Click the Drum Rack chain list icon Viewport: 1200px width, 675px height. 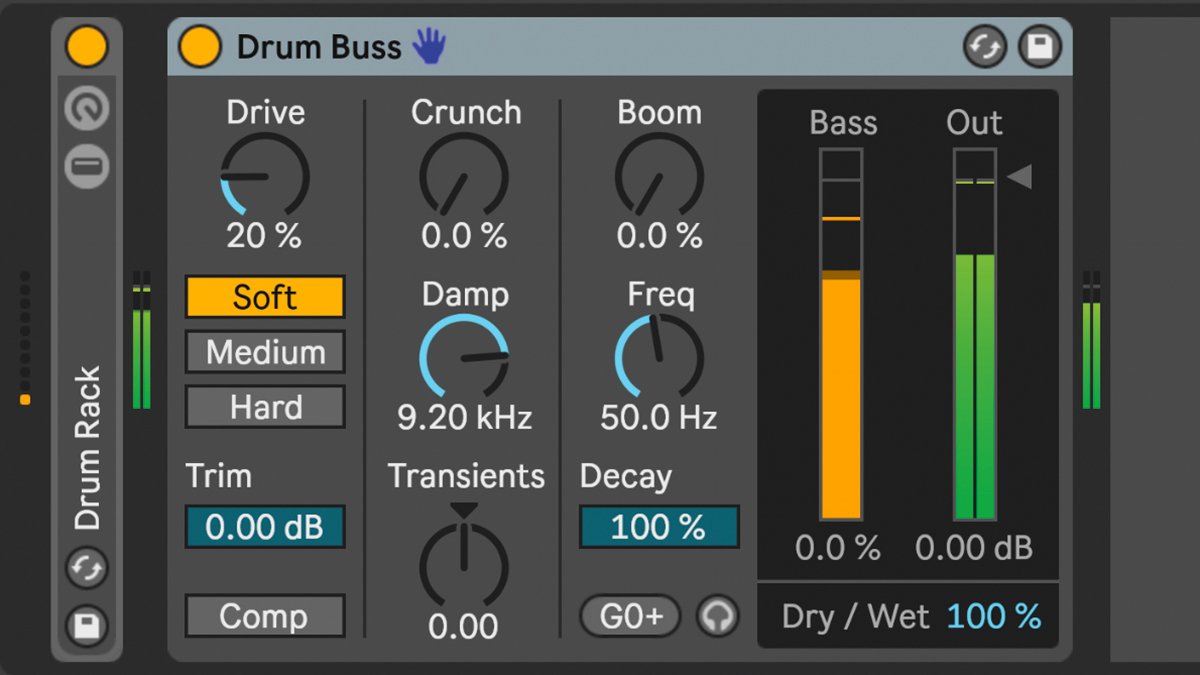click(x=87, y=166)
